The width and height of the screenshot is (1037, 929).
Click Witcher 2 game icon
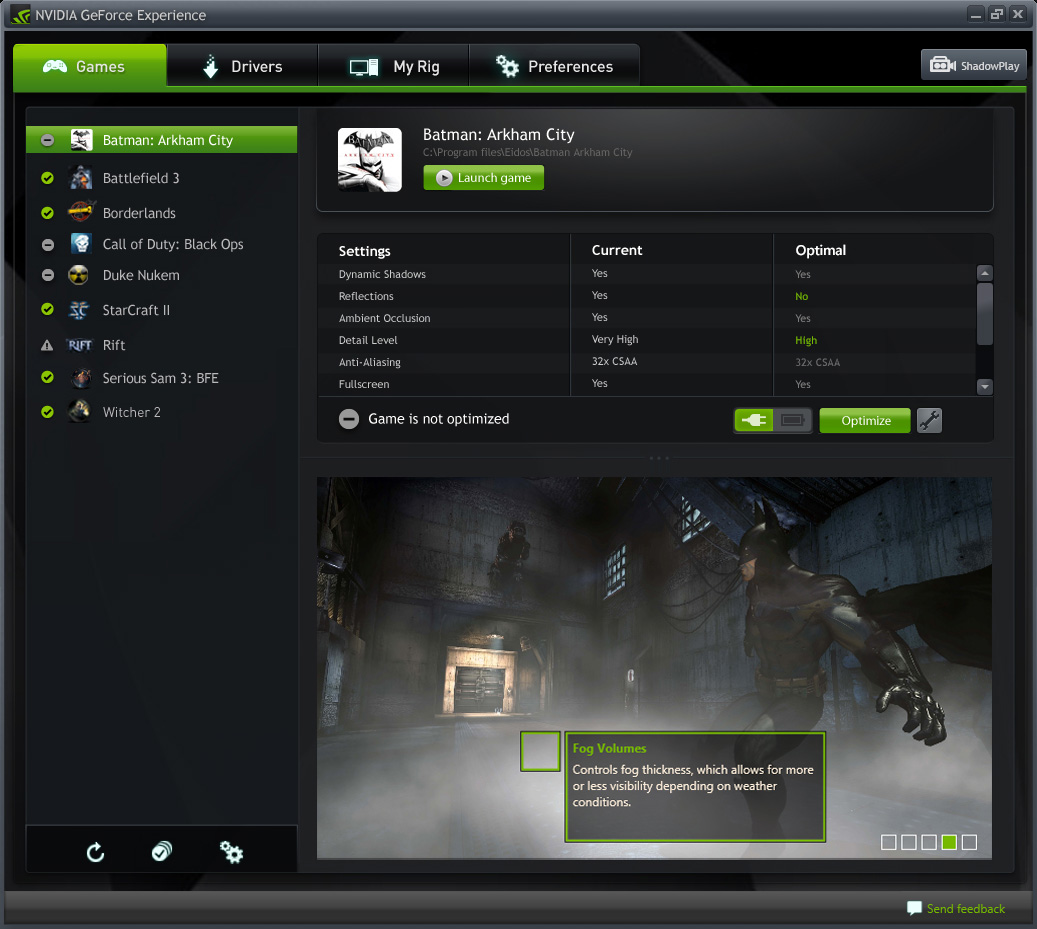point(80,411)
